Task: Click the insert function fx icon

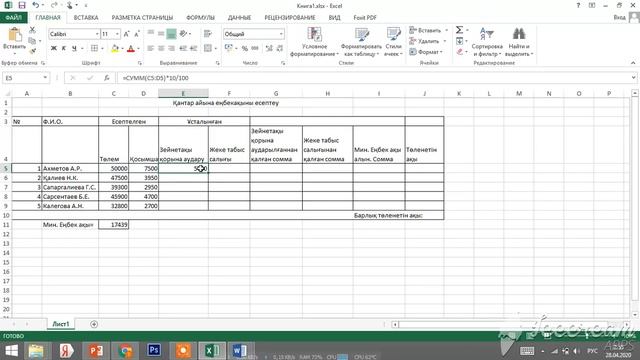Action: 107,78
